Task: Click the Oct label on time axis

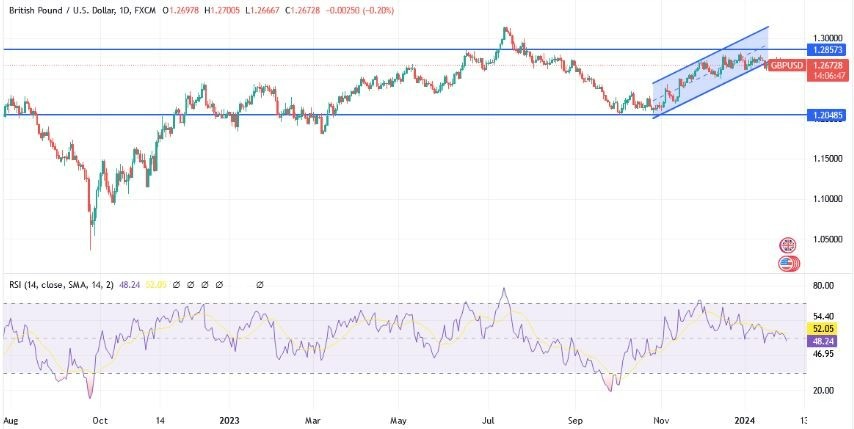Action: pyautogui.click(x=100, y=421)
